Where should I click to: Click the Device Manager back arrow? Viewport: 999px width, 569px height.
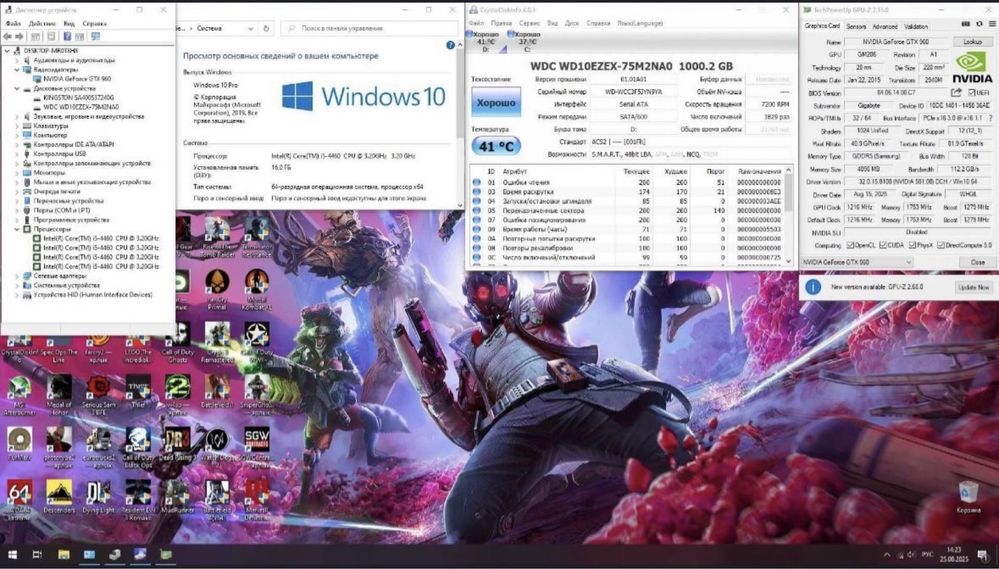pos(7,36)
